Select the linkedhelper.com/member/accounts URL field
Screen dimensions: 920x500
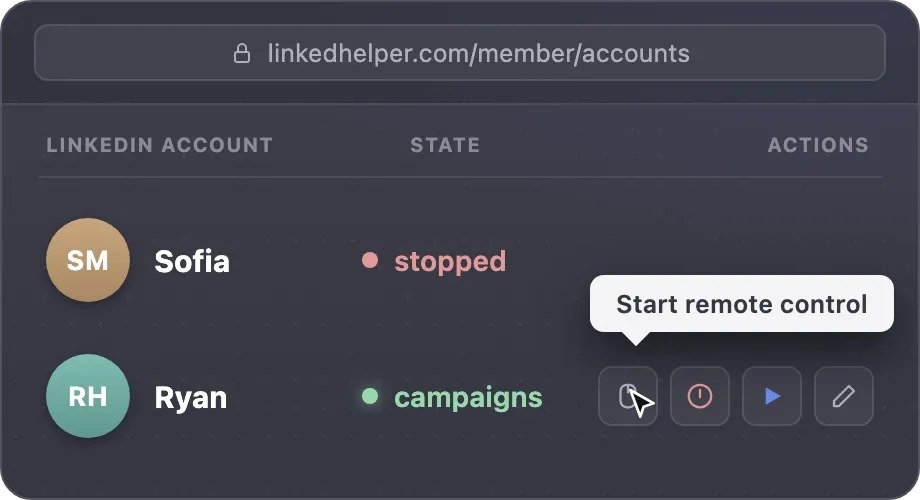460,52
